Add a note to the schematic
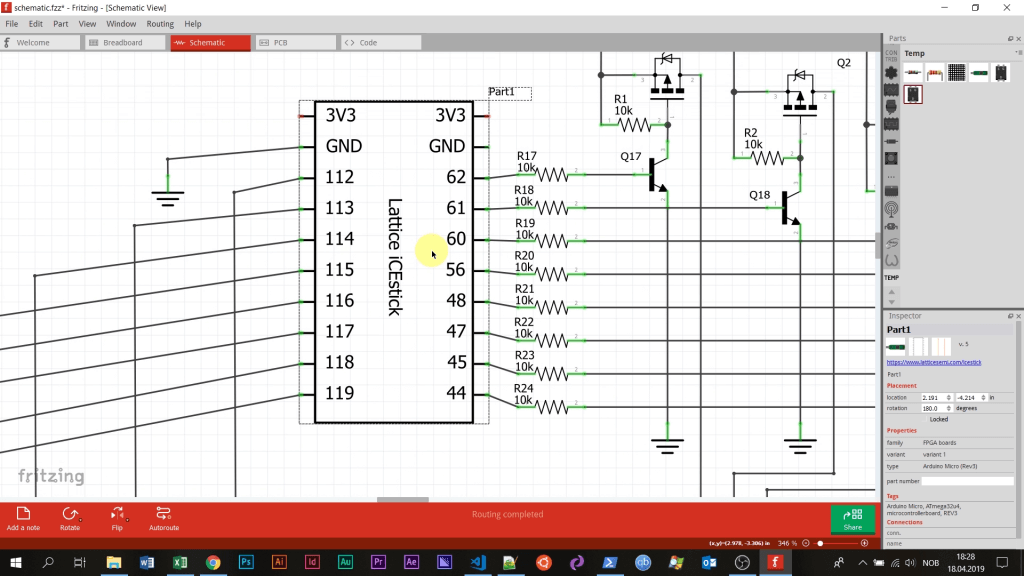Image resolution: width=1024 pixels, height=576 pixels. coord(22,517)
